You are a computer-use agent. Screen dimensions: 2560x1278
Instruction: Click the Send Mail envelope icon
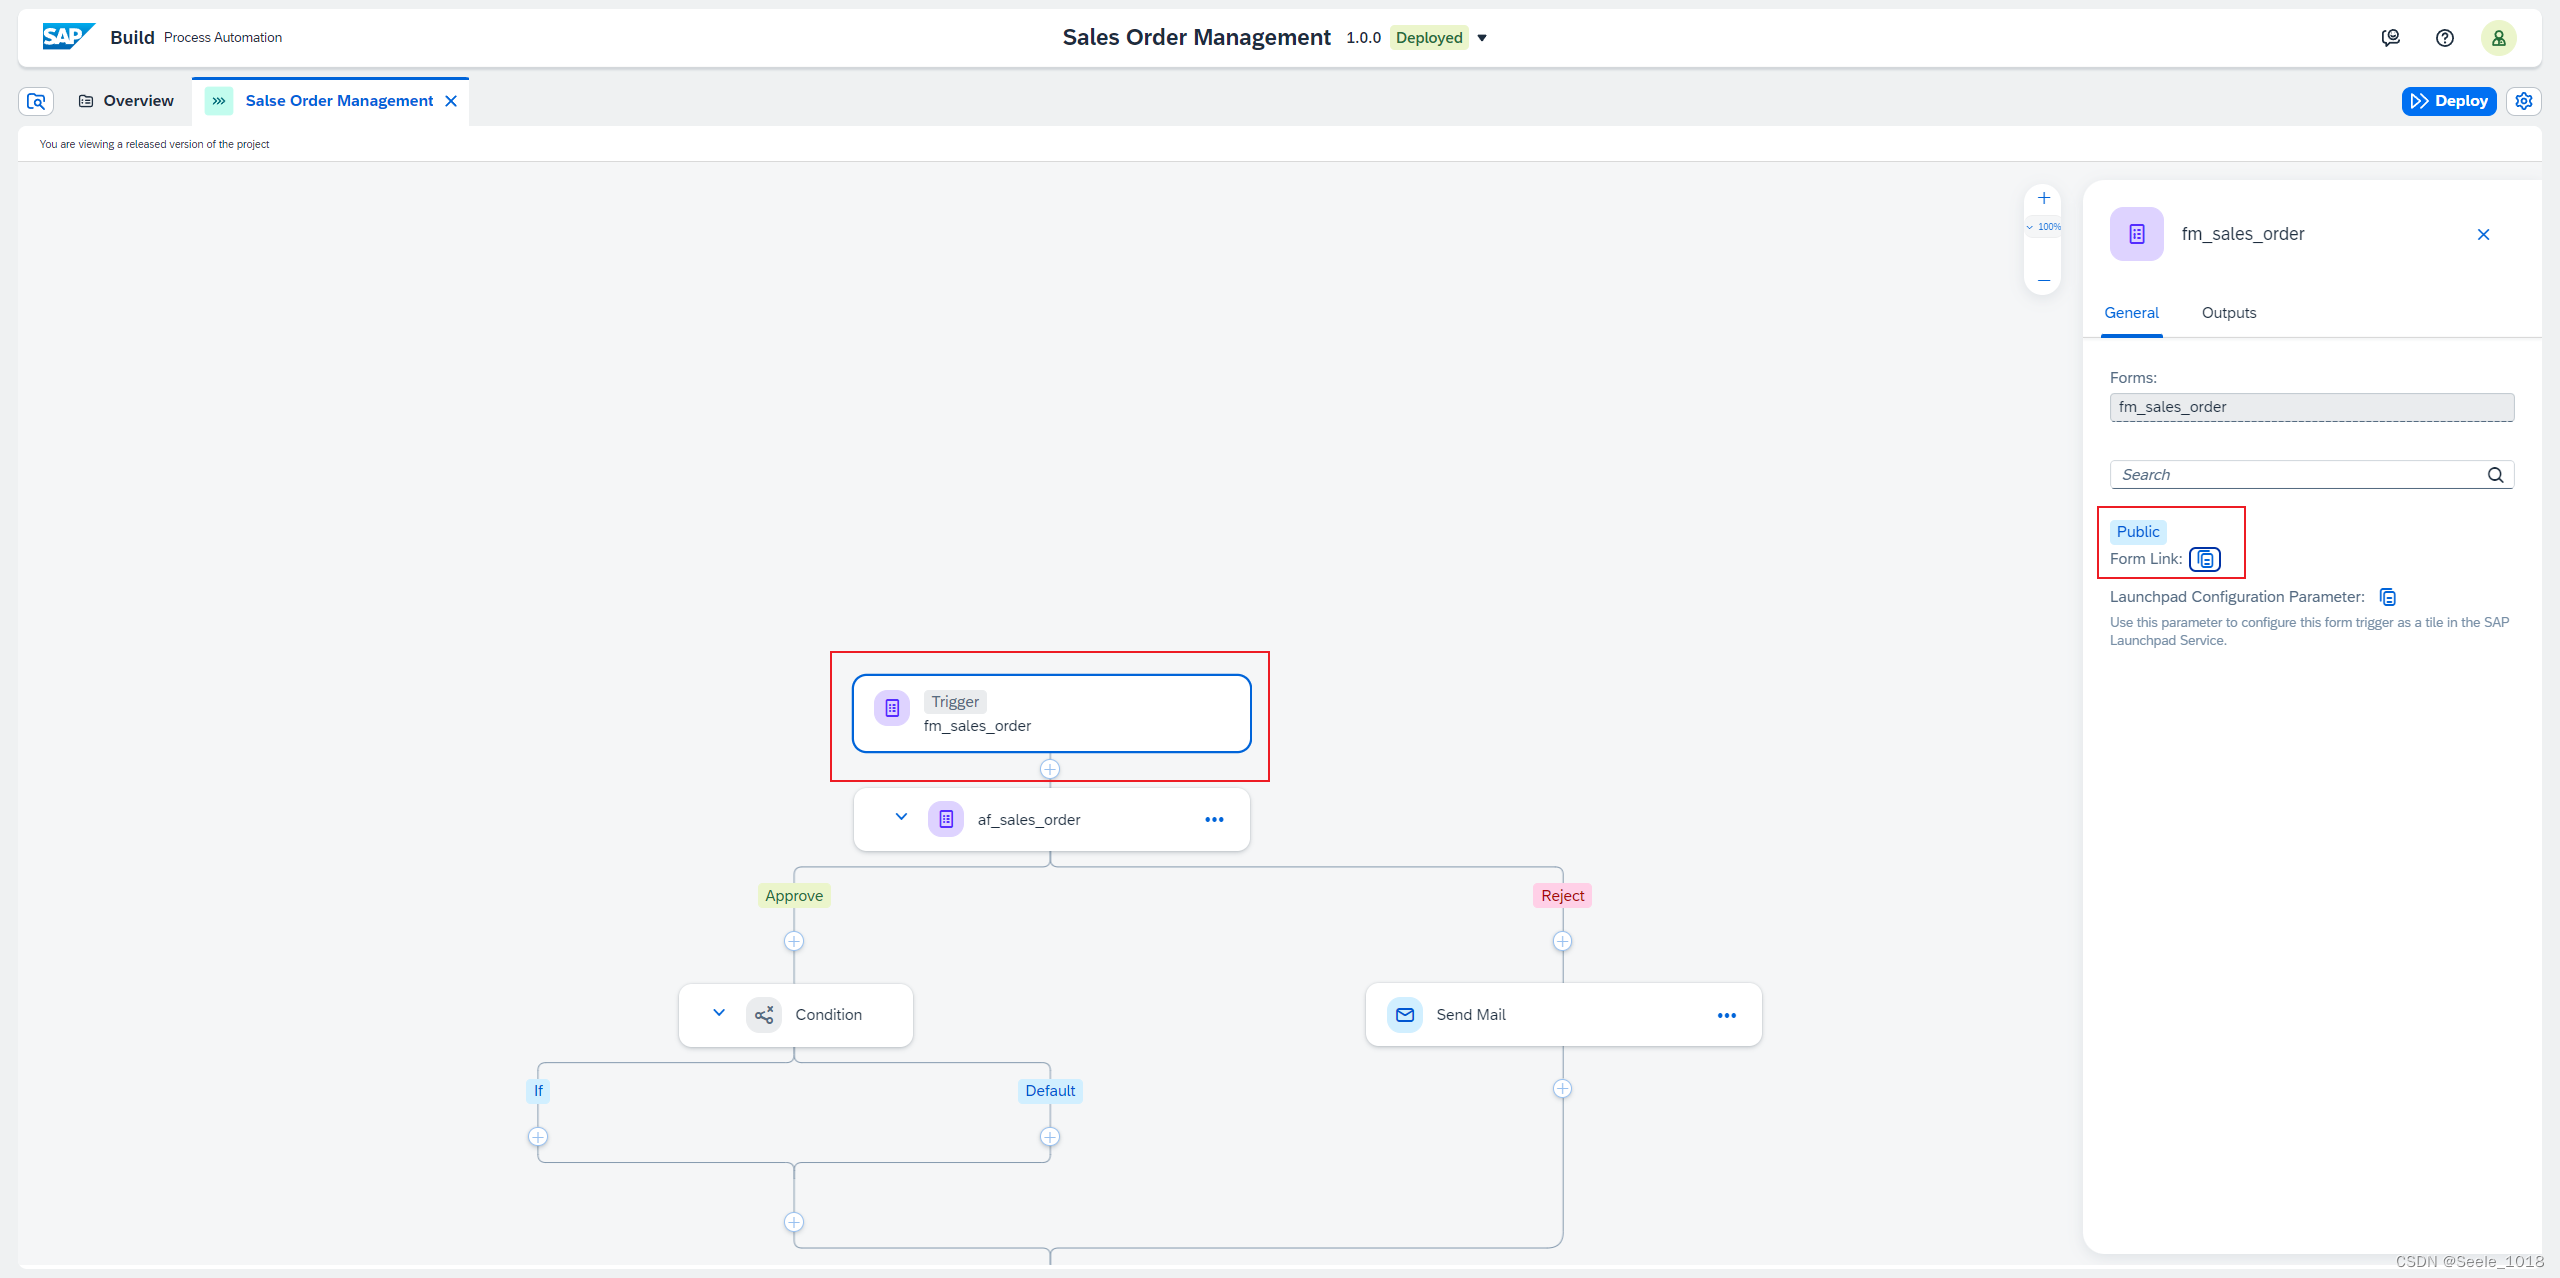(x=1405, y=1015)
